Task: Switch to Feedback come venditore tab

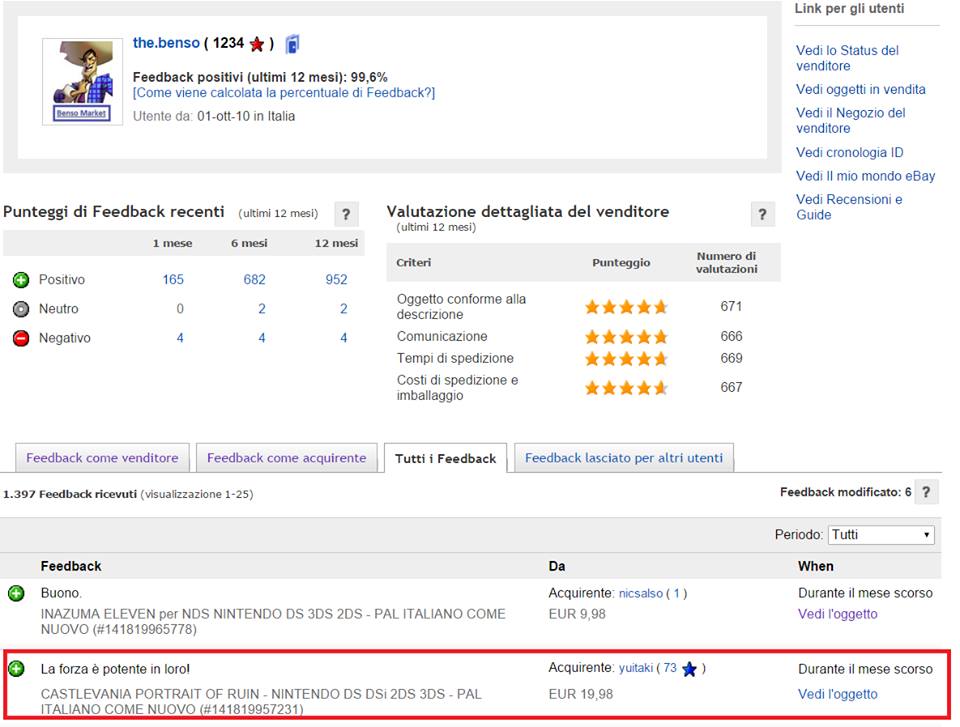Action: [102, 458]
